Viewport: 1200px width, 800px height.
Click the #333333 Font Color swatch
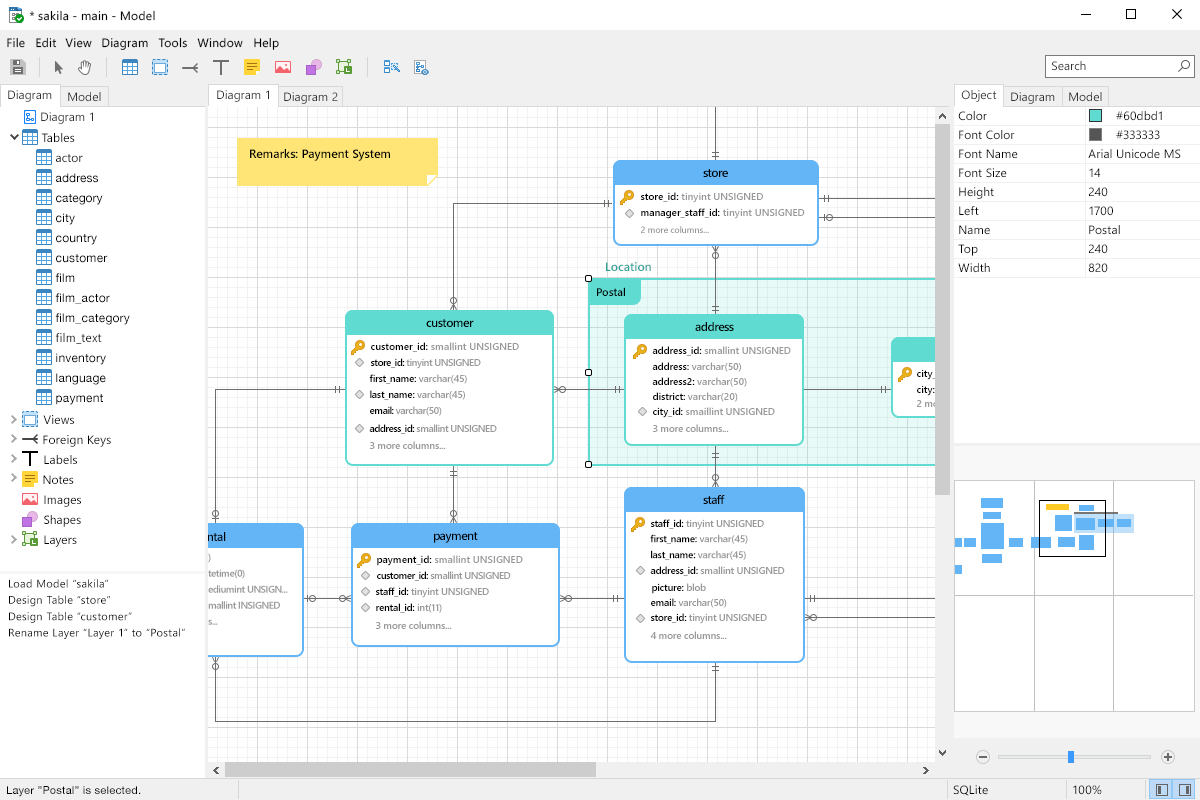tap(1095, 135)
